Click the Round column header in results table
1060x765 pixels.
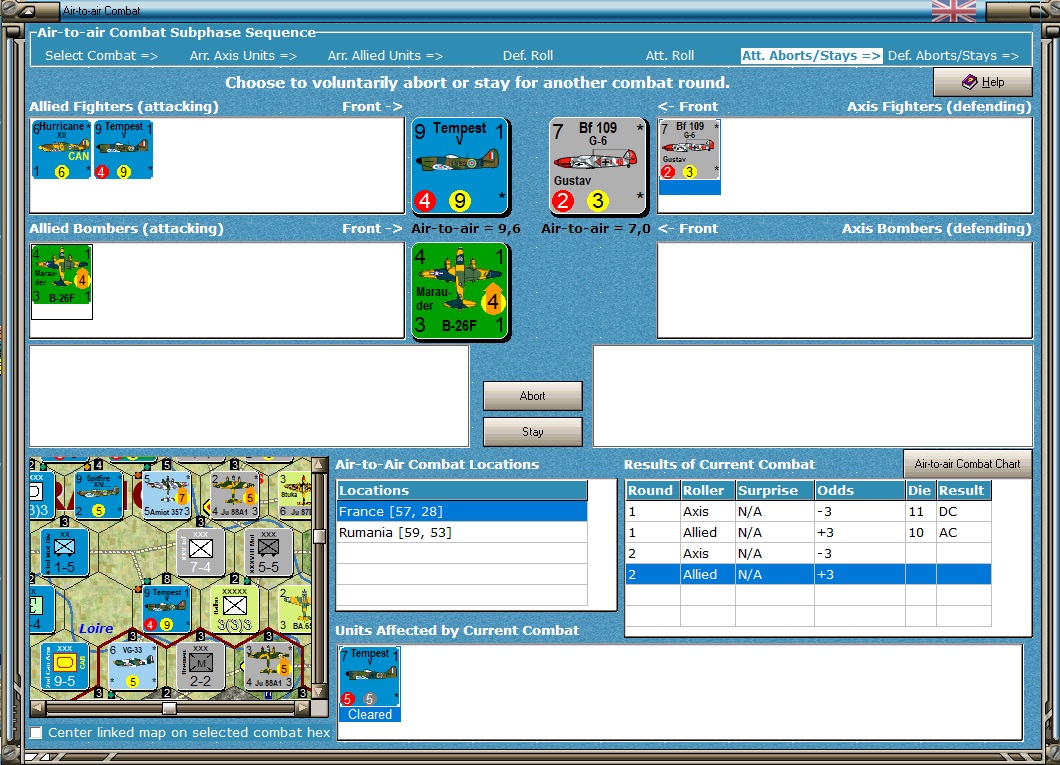point(652,491)
